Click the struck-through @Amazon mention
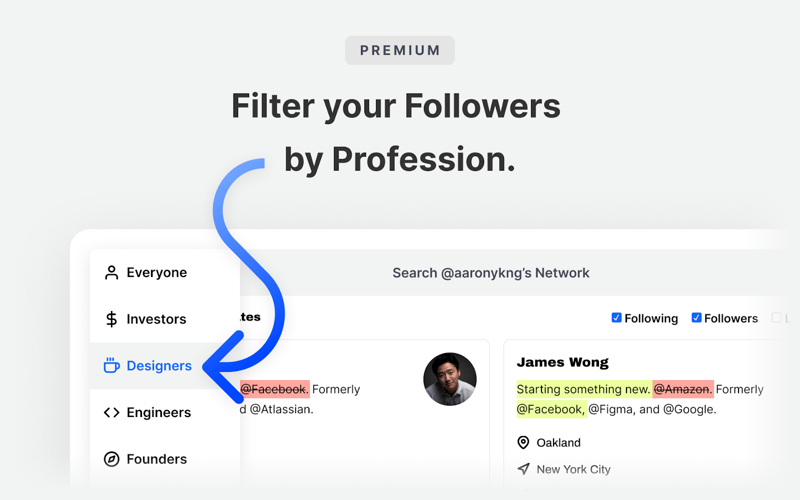This screenshot has width=800, height=500. tap(682, 389)
